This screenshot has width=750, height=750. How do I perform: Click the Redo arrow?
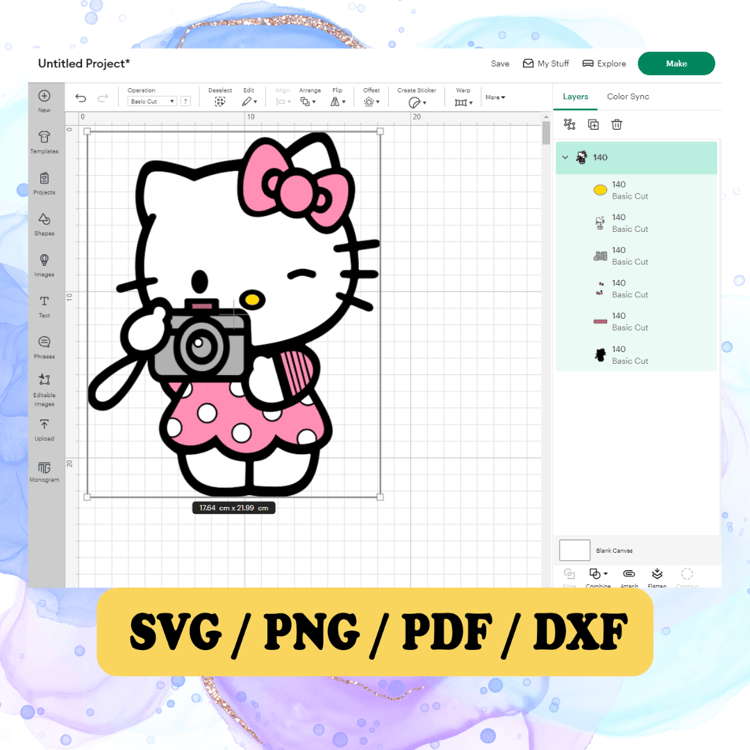[103, 98]
